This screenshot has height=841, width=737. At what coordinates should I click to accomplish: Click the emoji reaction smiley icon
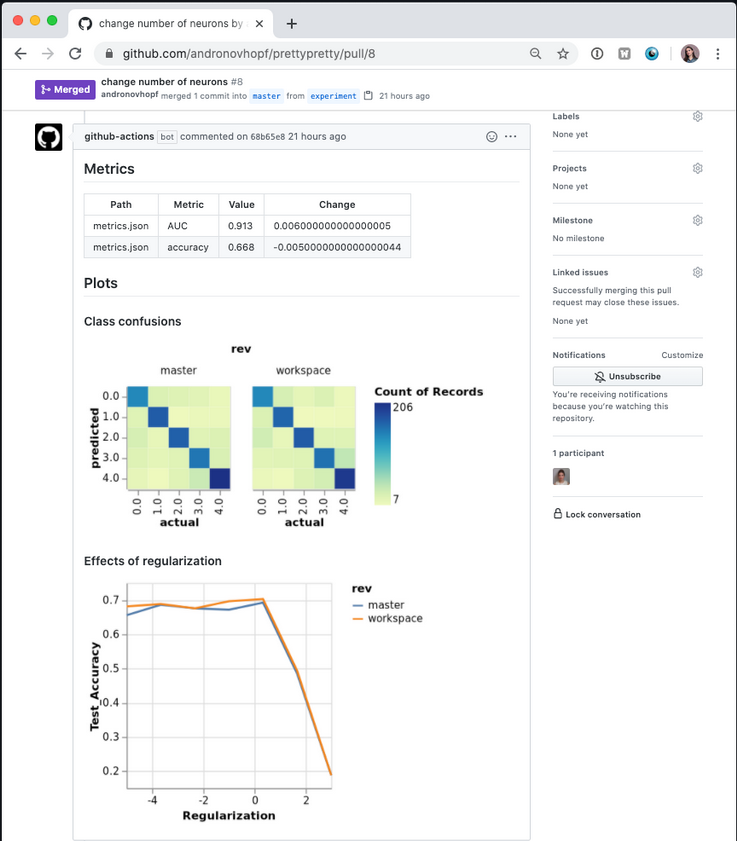tap(491, 137)
